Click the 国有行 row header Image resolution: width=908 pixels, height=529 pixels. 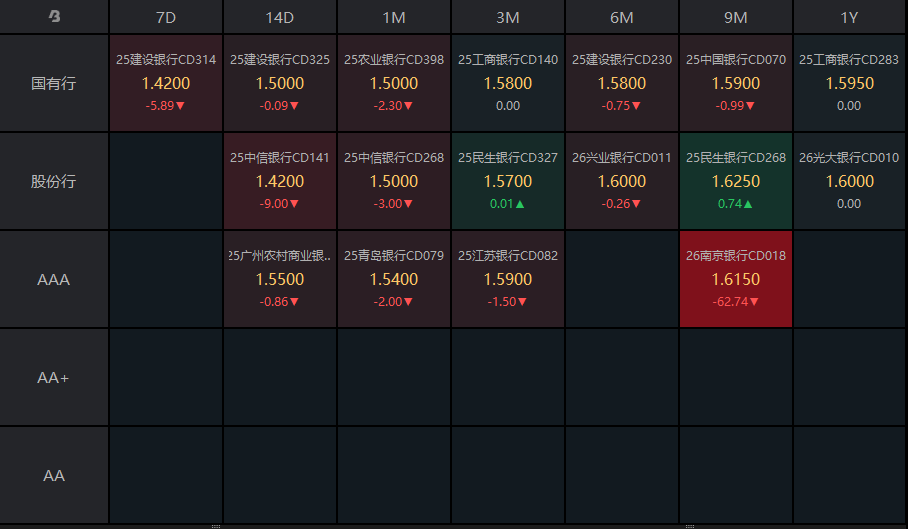click(x=54, y=83)
